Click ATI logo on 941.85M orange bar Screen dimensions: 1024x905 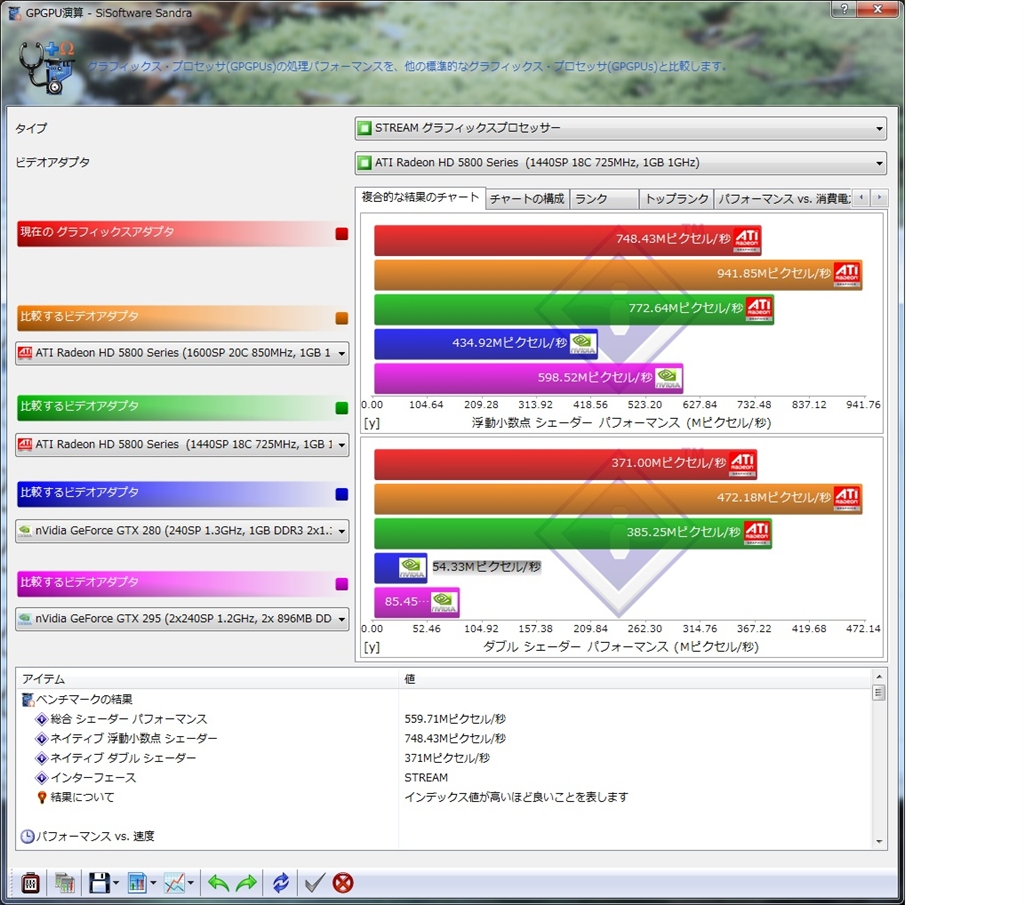pos(847,274)
